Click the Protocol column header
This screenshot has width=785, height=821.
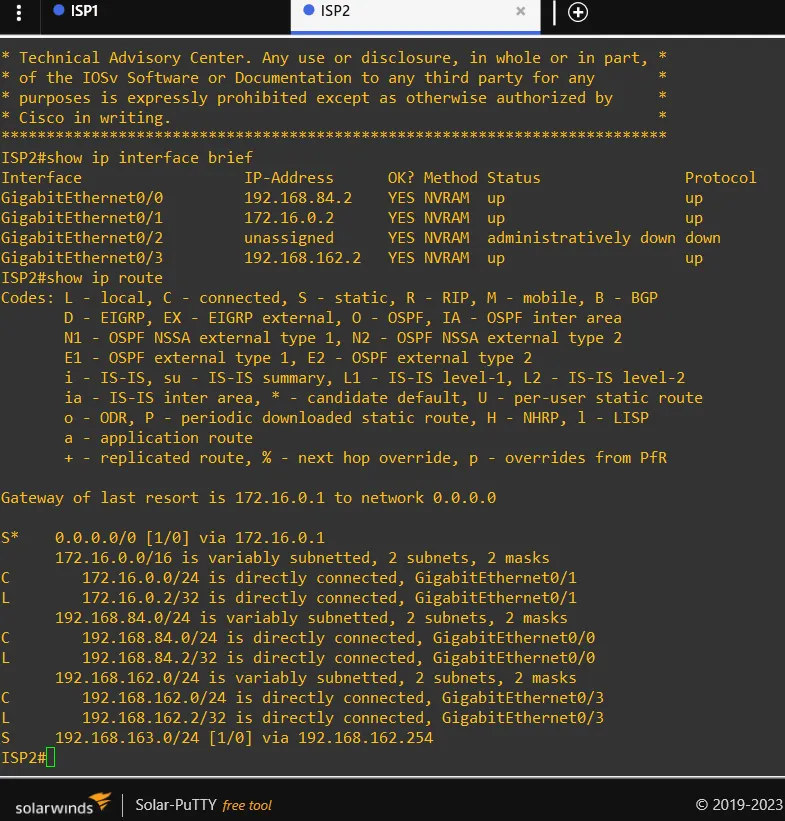click(721, 177)
